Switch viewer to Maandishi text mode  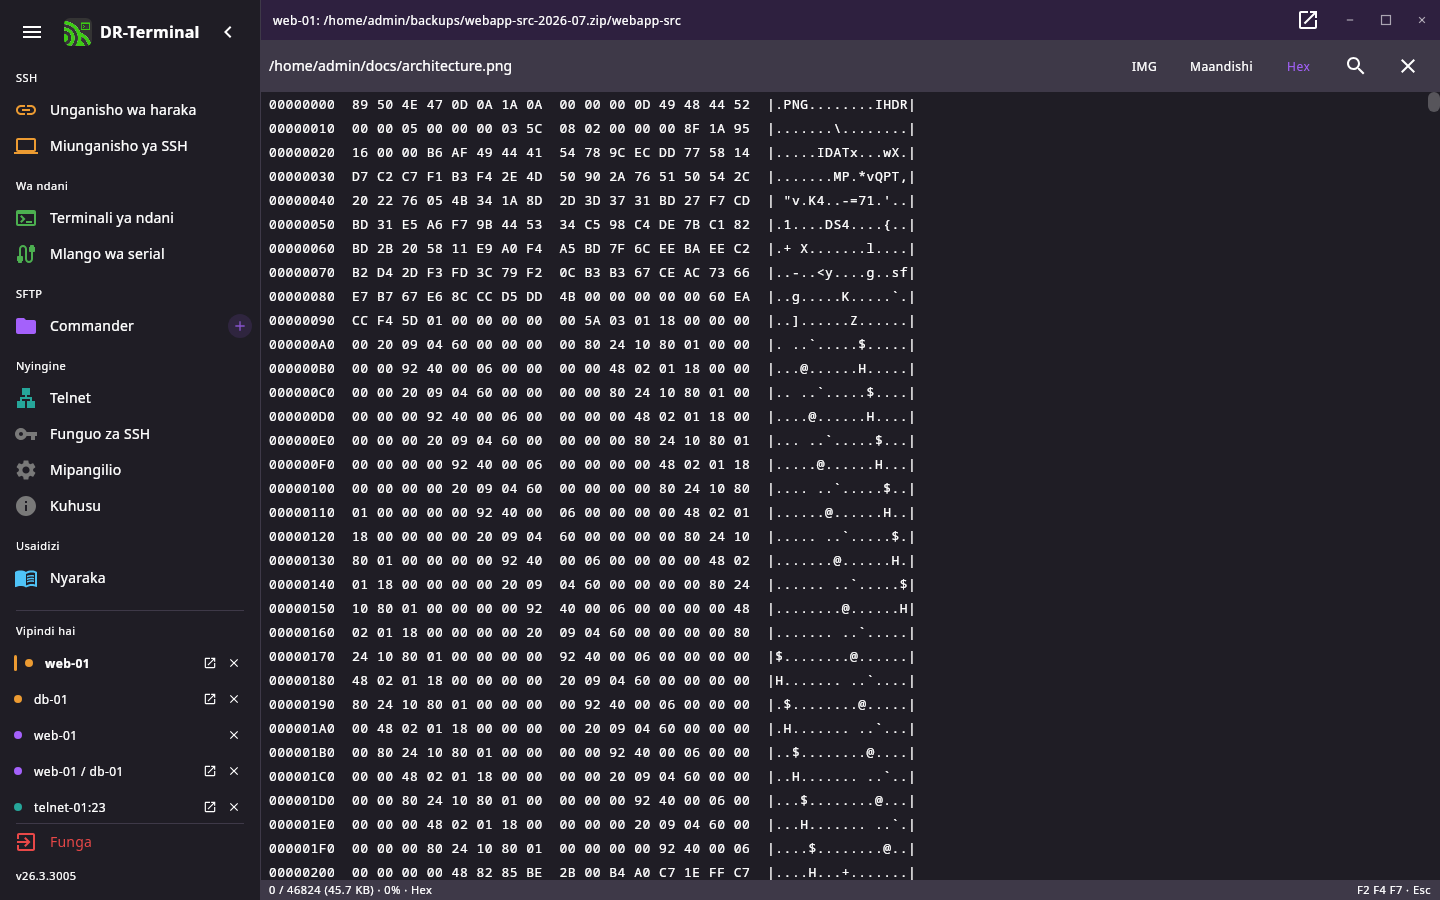tap(1221, 66)
